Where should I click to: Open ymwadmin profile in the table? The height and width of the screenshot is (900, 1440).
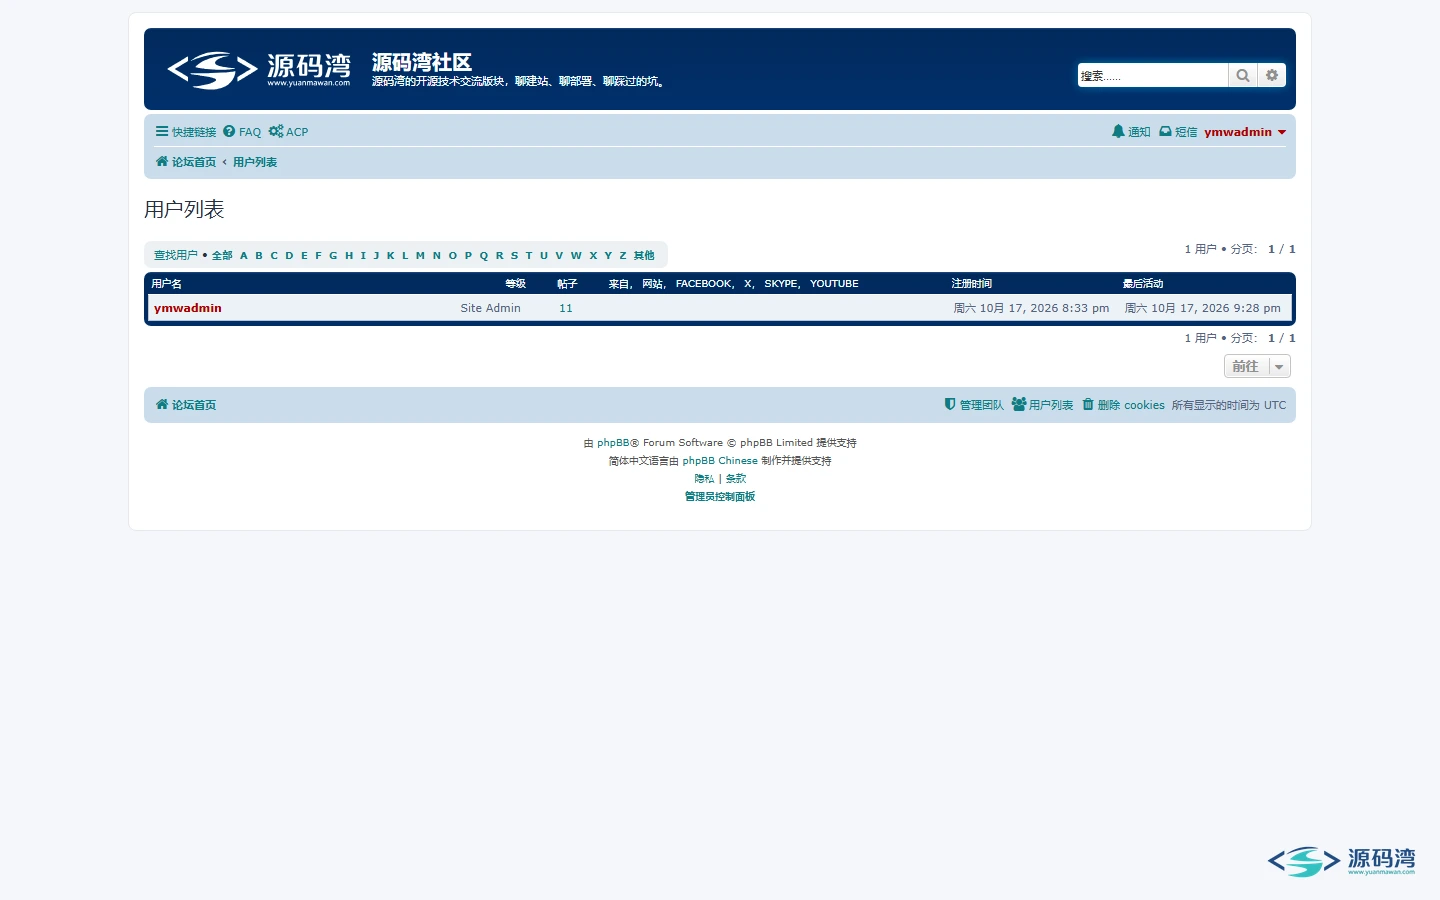click(x=188, y=308)
